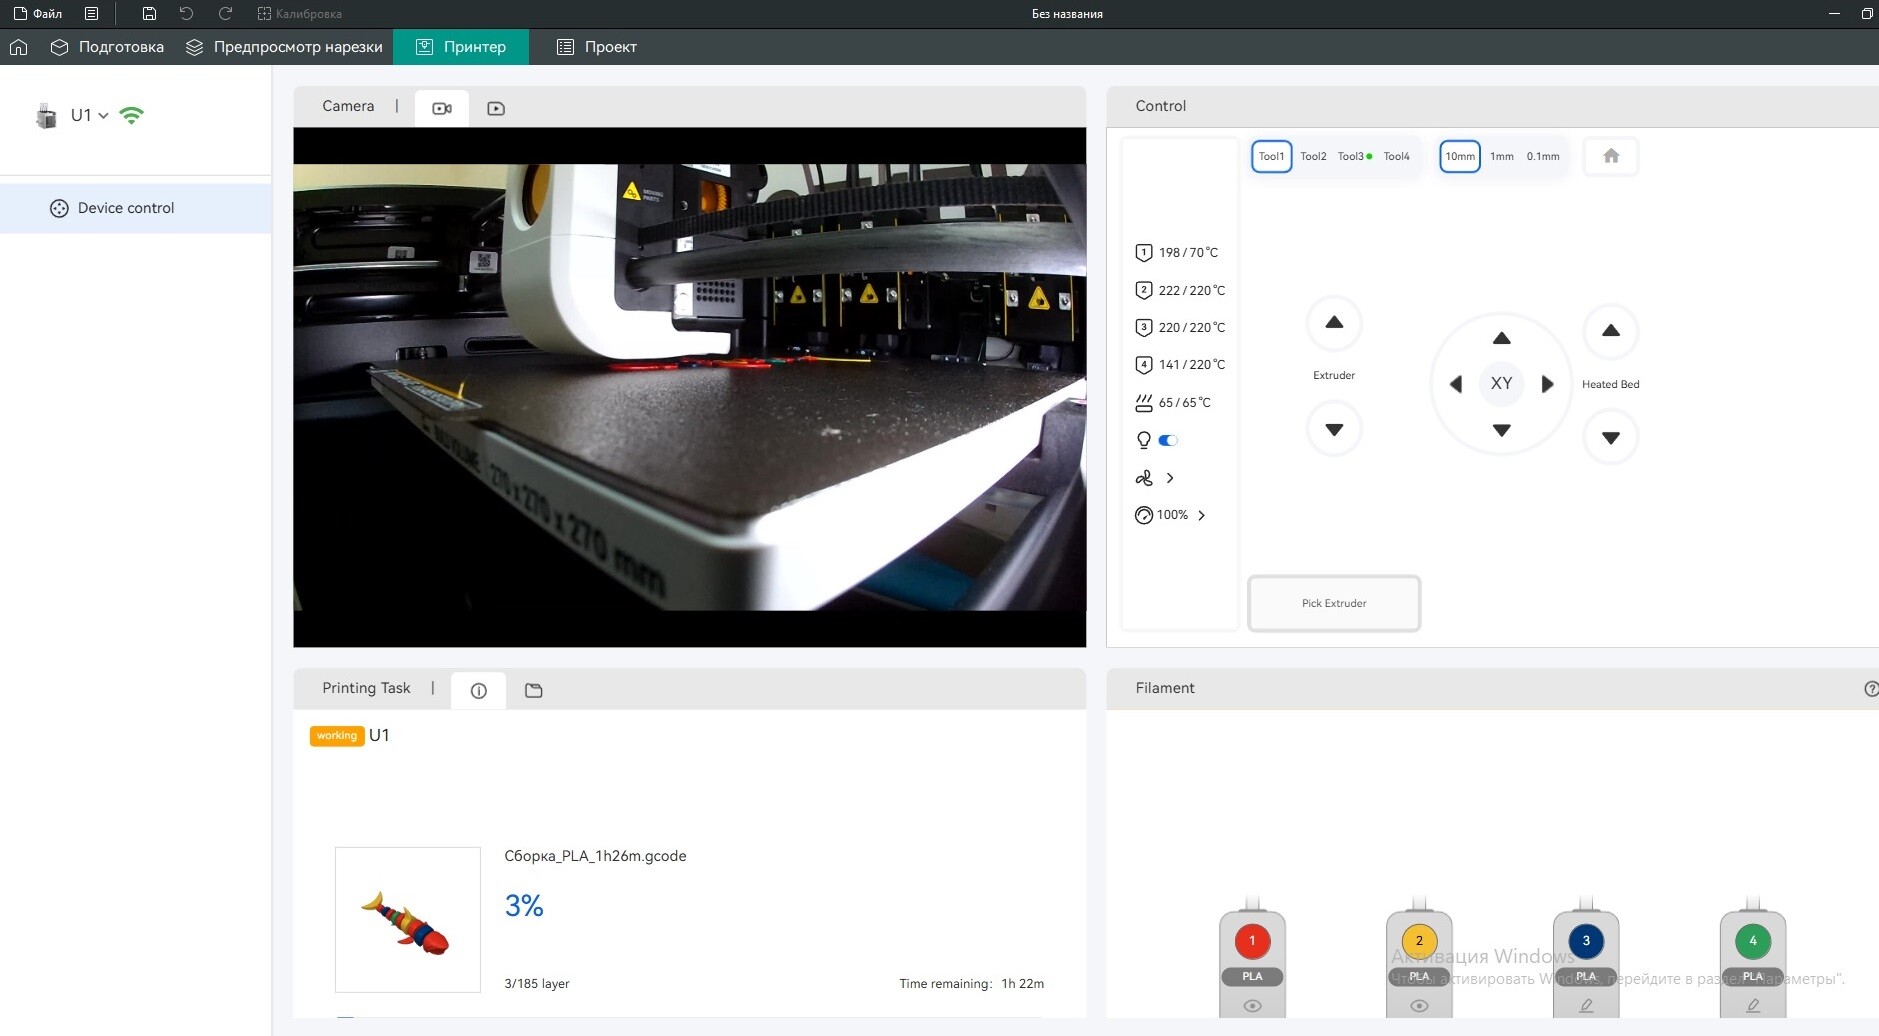Viewport: 1879px width, 1036px height.
Task: Lower heated bed with down arrow
Action: [x=1610, y=438]
